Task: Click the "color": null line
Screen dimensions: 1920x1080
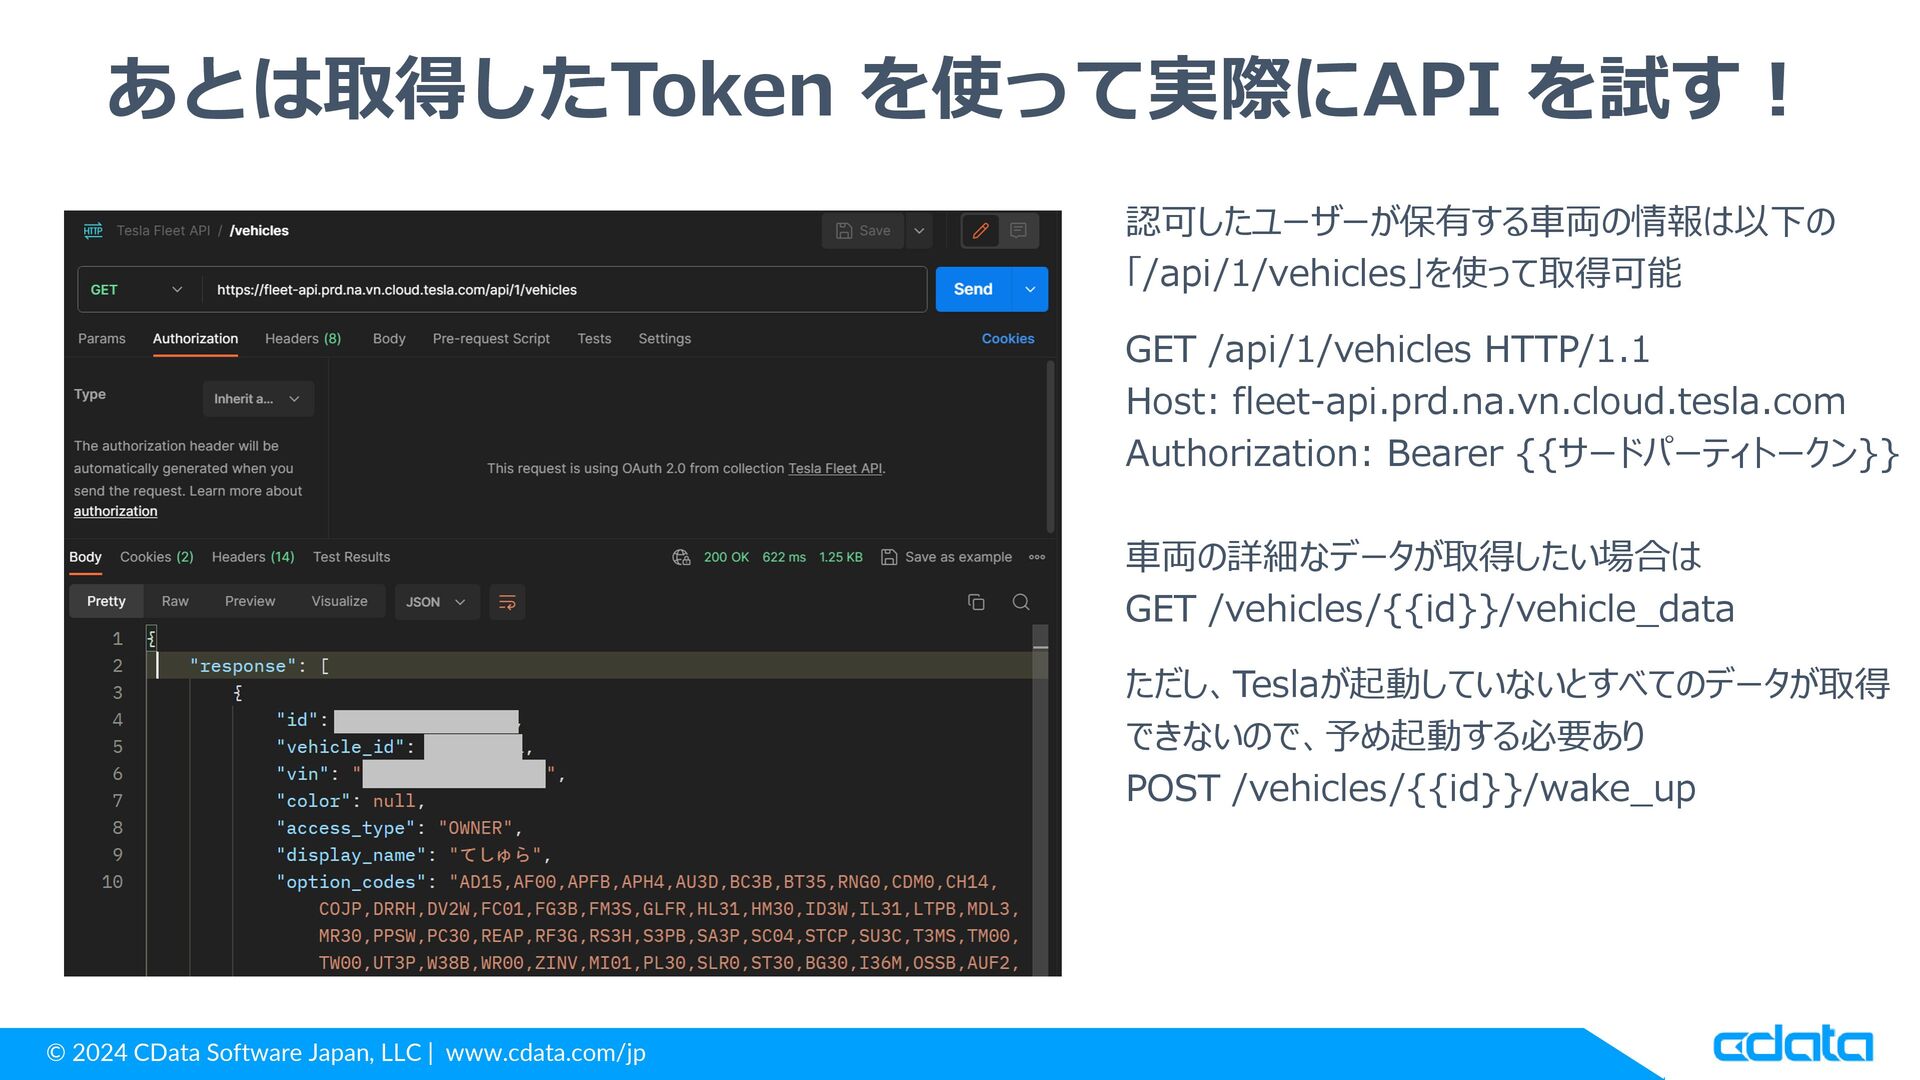Action: 350,801
